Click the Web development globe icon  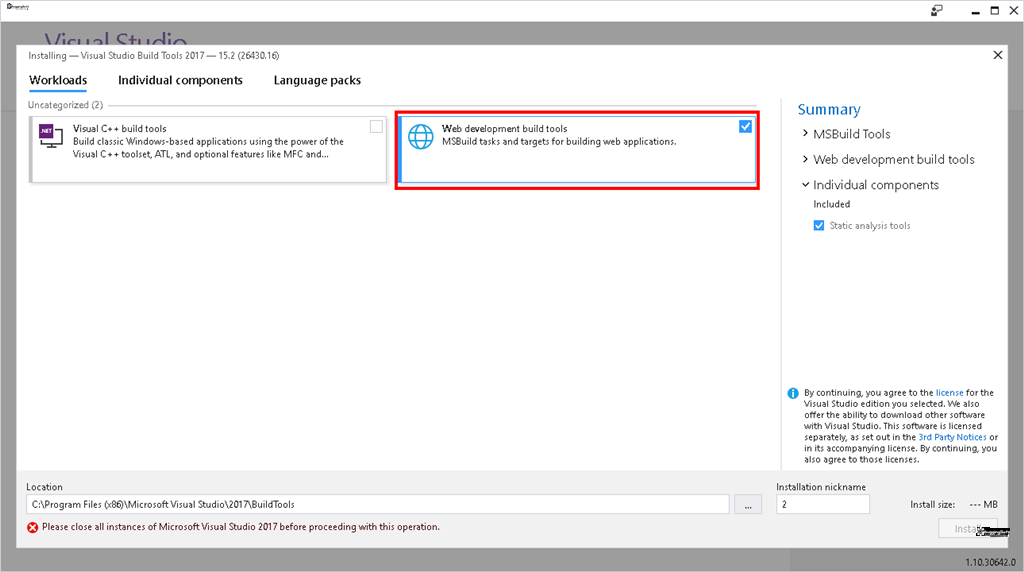[x=421, y=136]
